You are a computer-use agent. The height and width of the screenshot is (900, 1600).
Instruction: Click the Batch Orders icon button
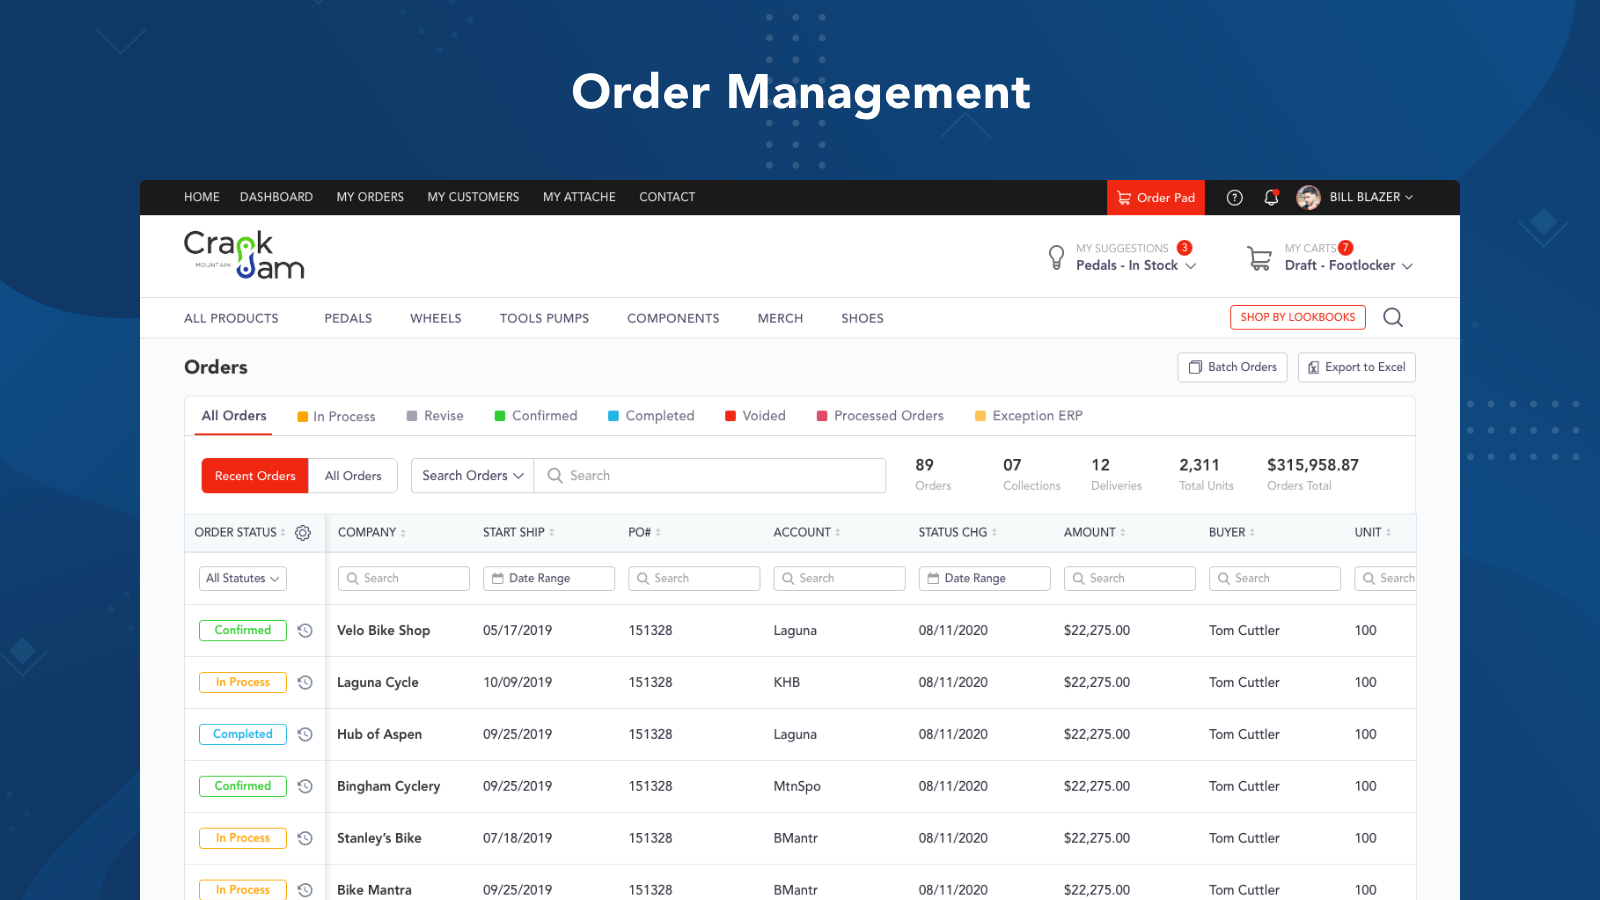1196,367
